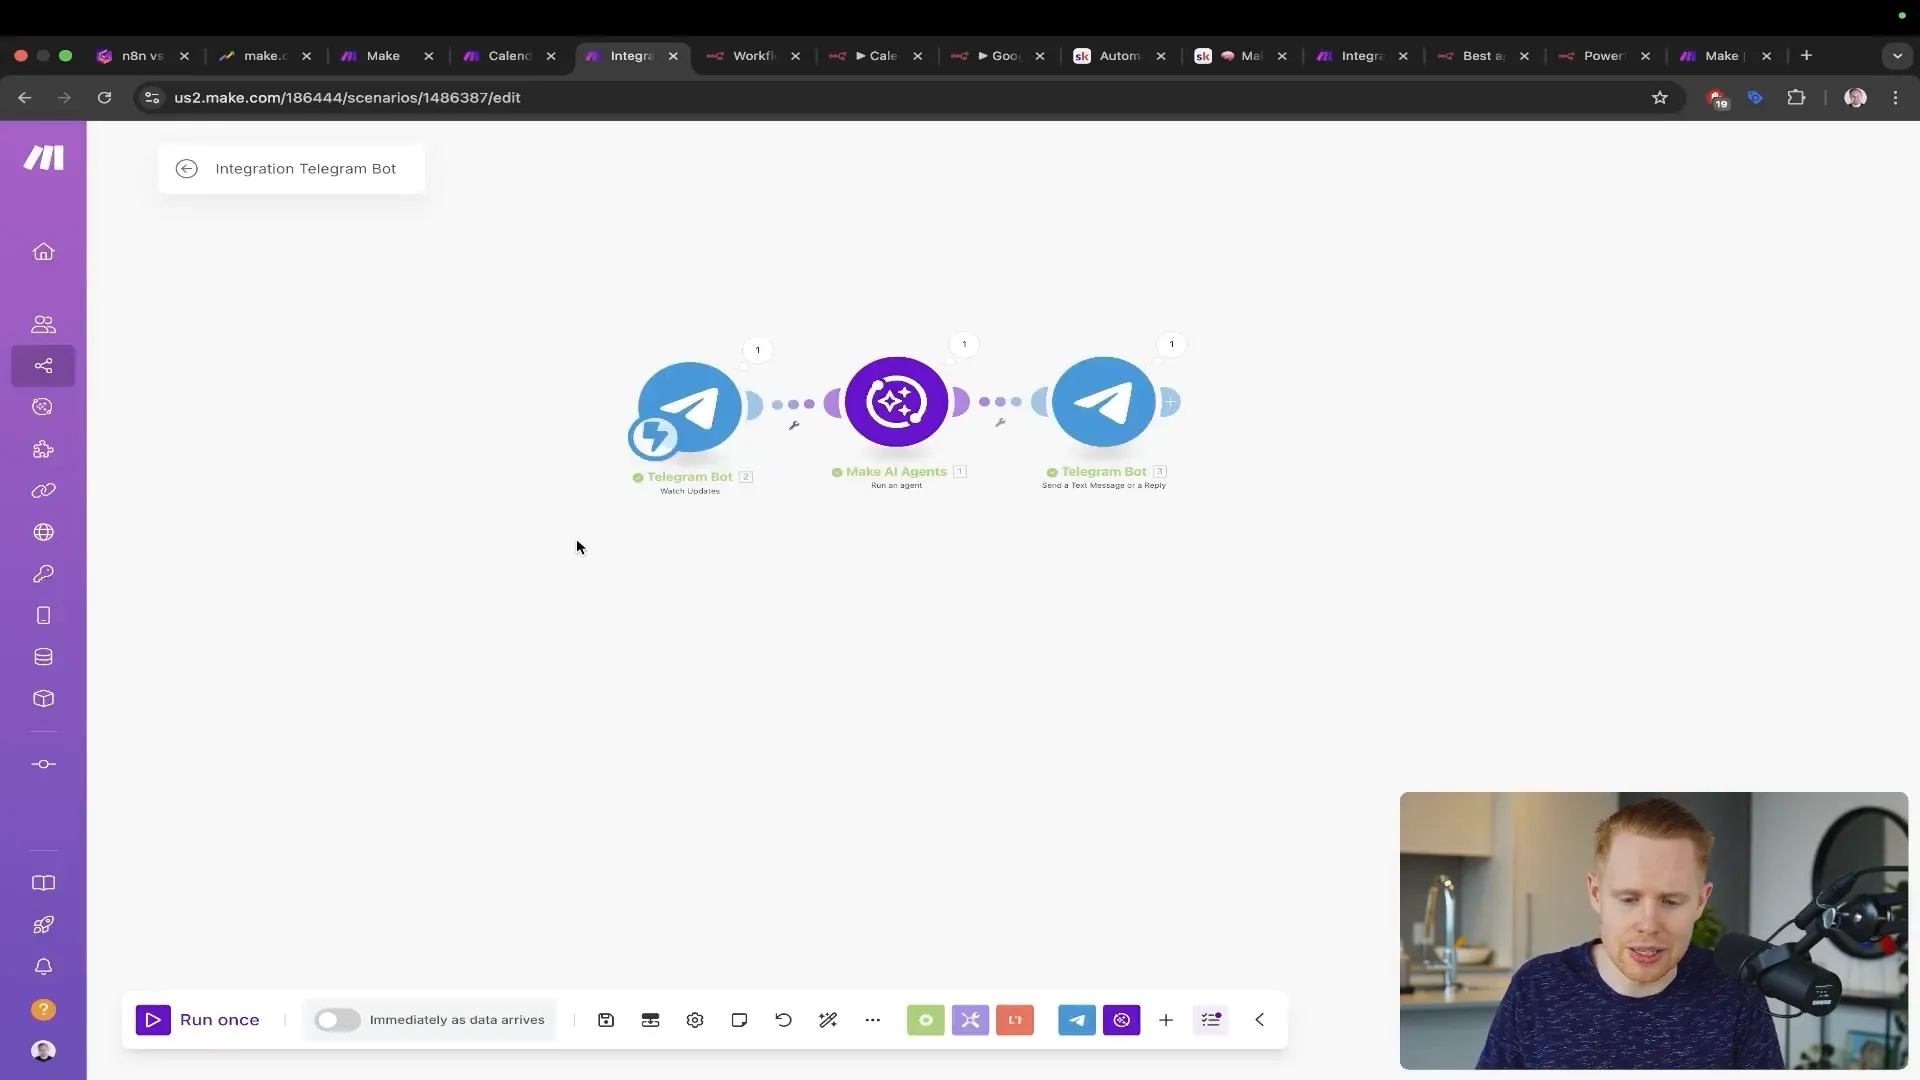This screenshot has height=1080, width=1920.
Task: Open the filter wrench between Telegram and AI Agents
Action: point(794,425)
